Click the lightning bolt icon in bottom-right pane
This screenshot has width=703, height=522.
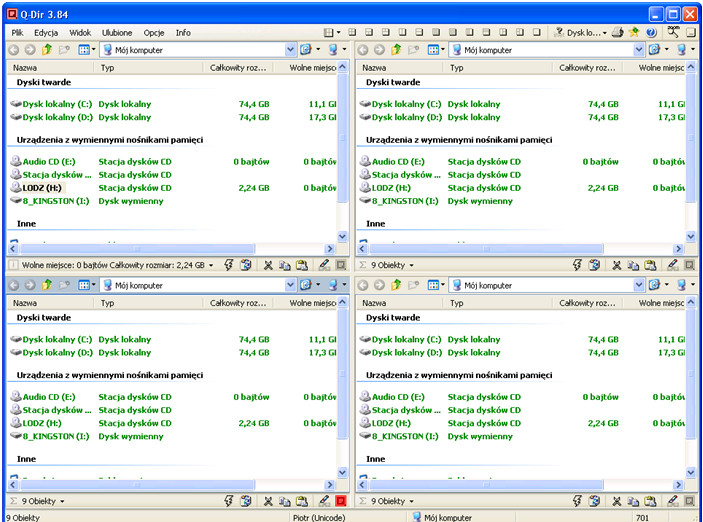(577, 501)
